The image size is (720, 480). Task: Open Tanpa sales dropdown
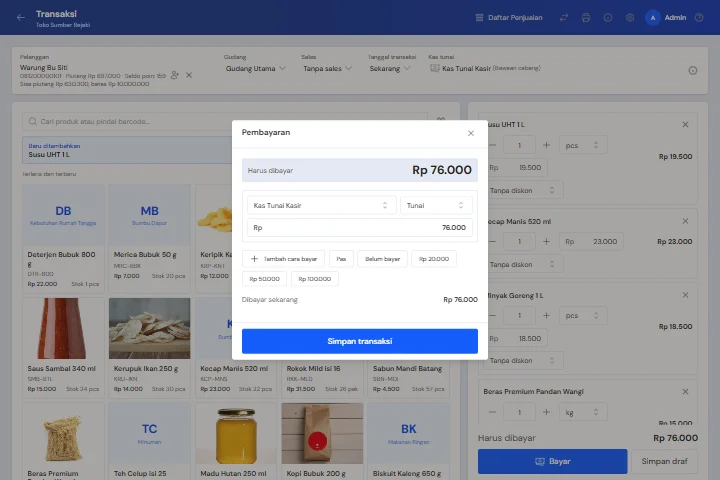click(x=327, y=68)
